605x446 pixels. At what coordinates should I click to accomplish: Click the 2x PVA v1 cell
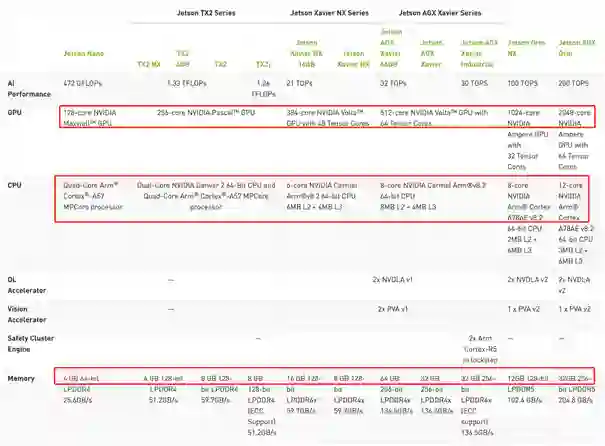[393, 309]
